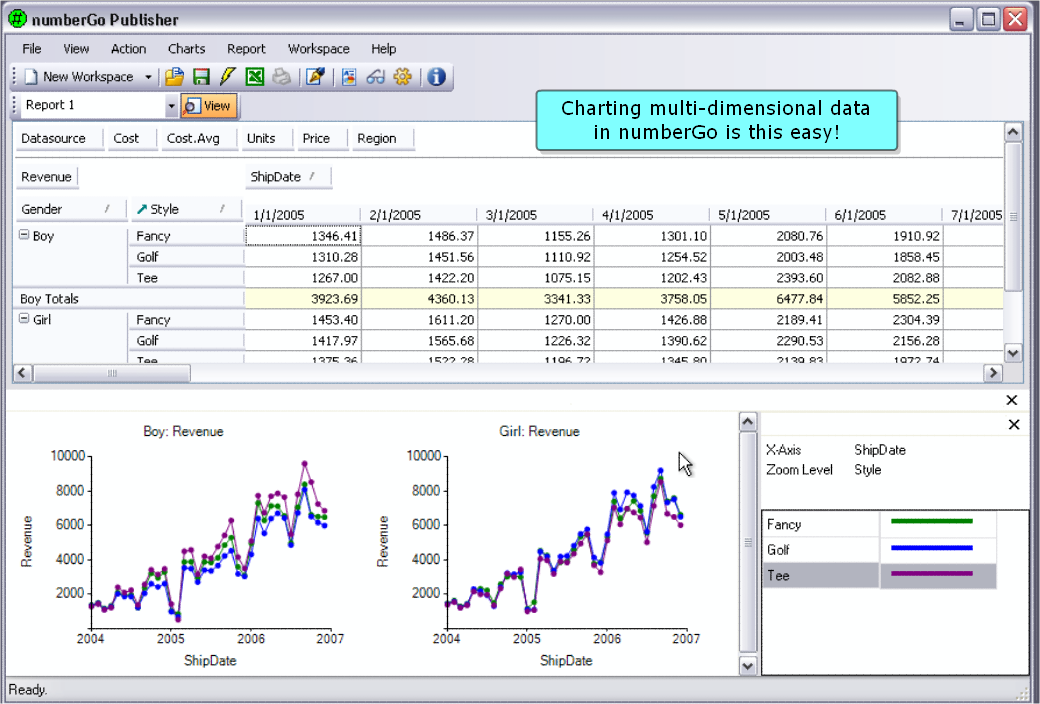Select the cell with value 2290.53
This screenshot has height=704, width=1040.
tap(768, 341)
